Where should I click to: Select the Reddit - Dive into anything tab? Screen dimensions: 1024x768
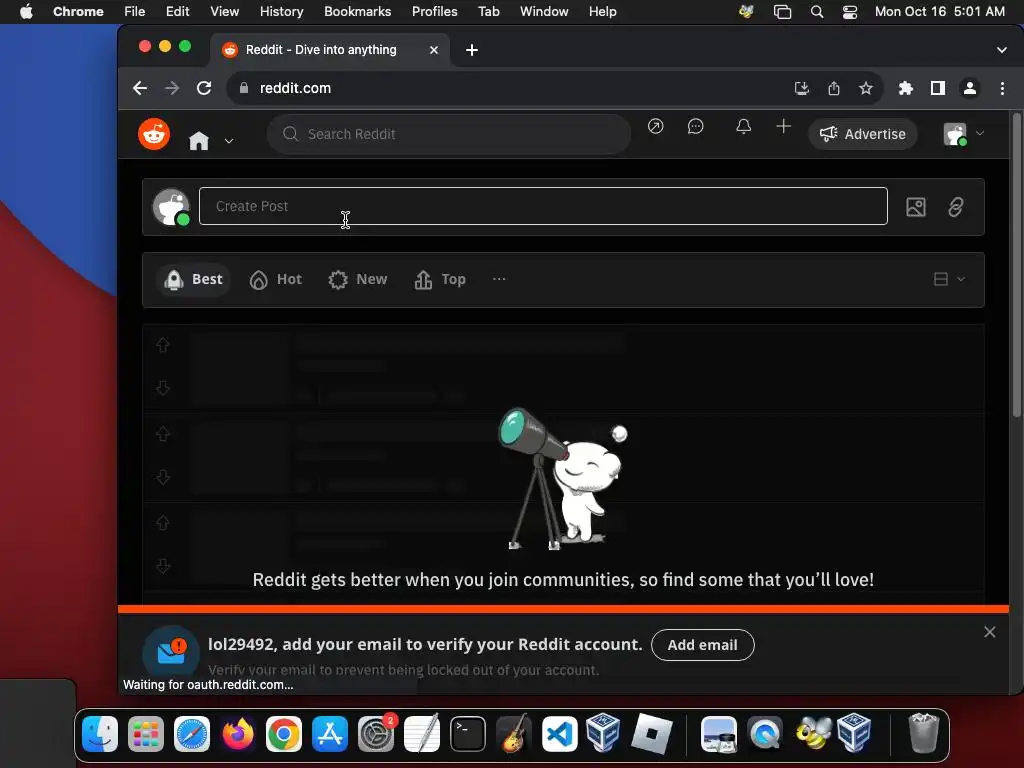(x=330, y=50)
